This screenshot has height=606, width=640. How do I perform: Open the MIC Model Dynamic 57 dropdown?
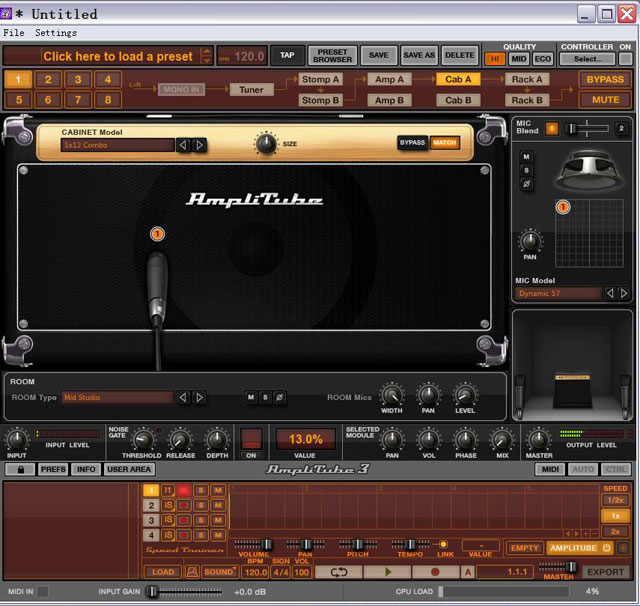pos(558,294)
